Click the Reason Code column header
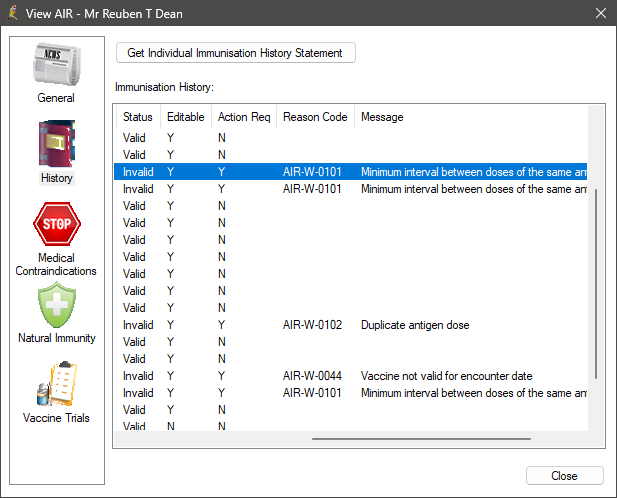617x498 pixels. click(x=315, y=117)
